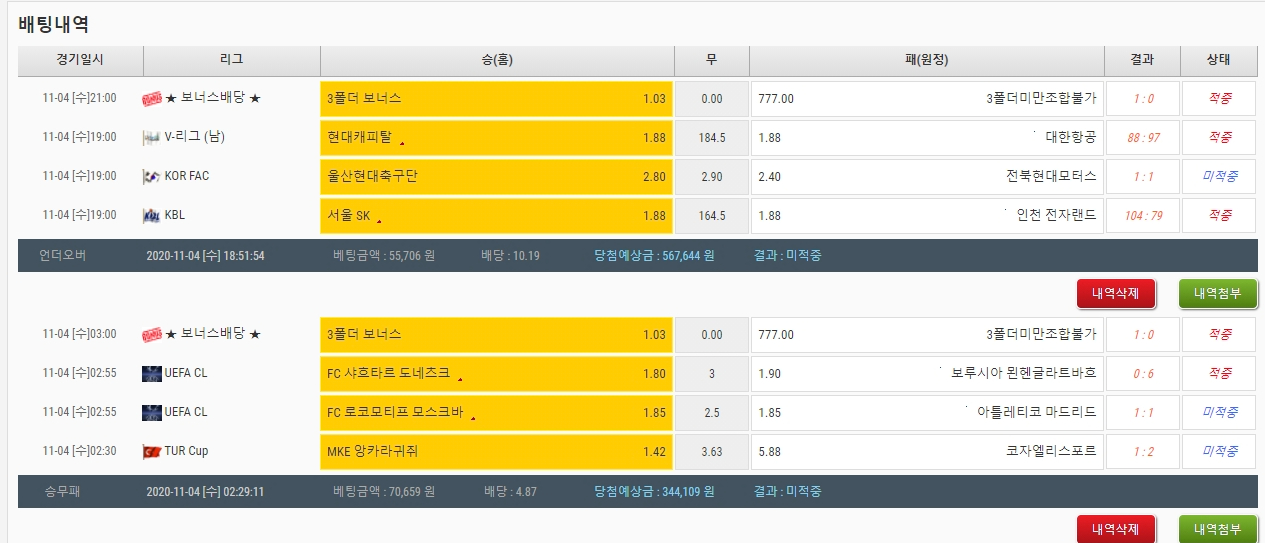Select the 현대캐피탈 home pick cell
Viewport: 1265px width, 543px height.
coord(496,138)
